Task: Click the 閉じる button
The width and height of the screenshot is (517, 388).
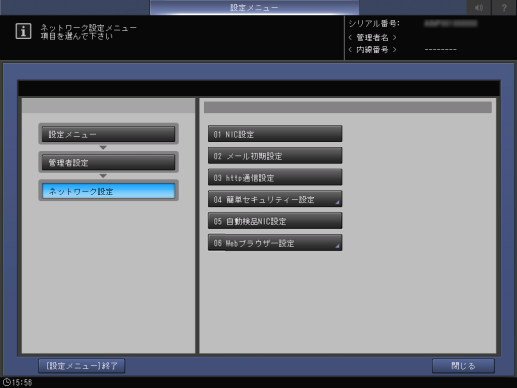Action: click(x=463, y=366)
